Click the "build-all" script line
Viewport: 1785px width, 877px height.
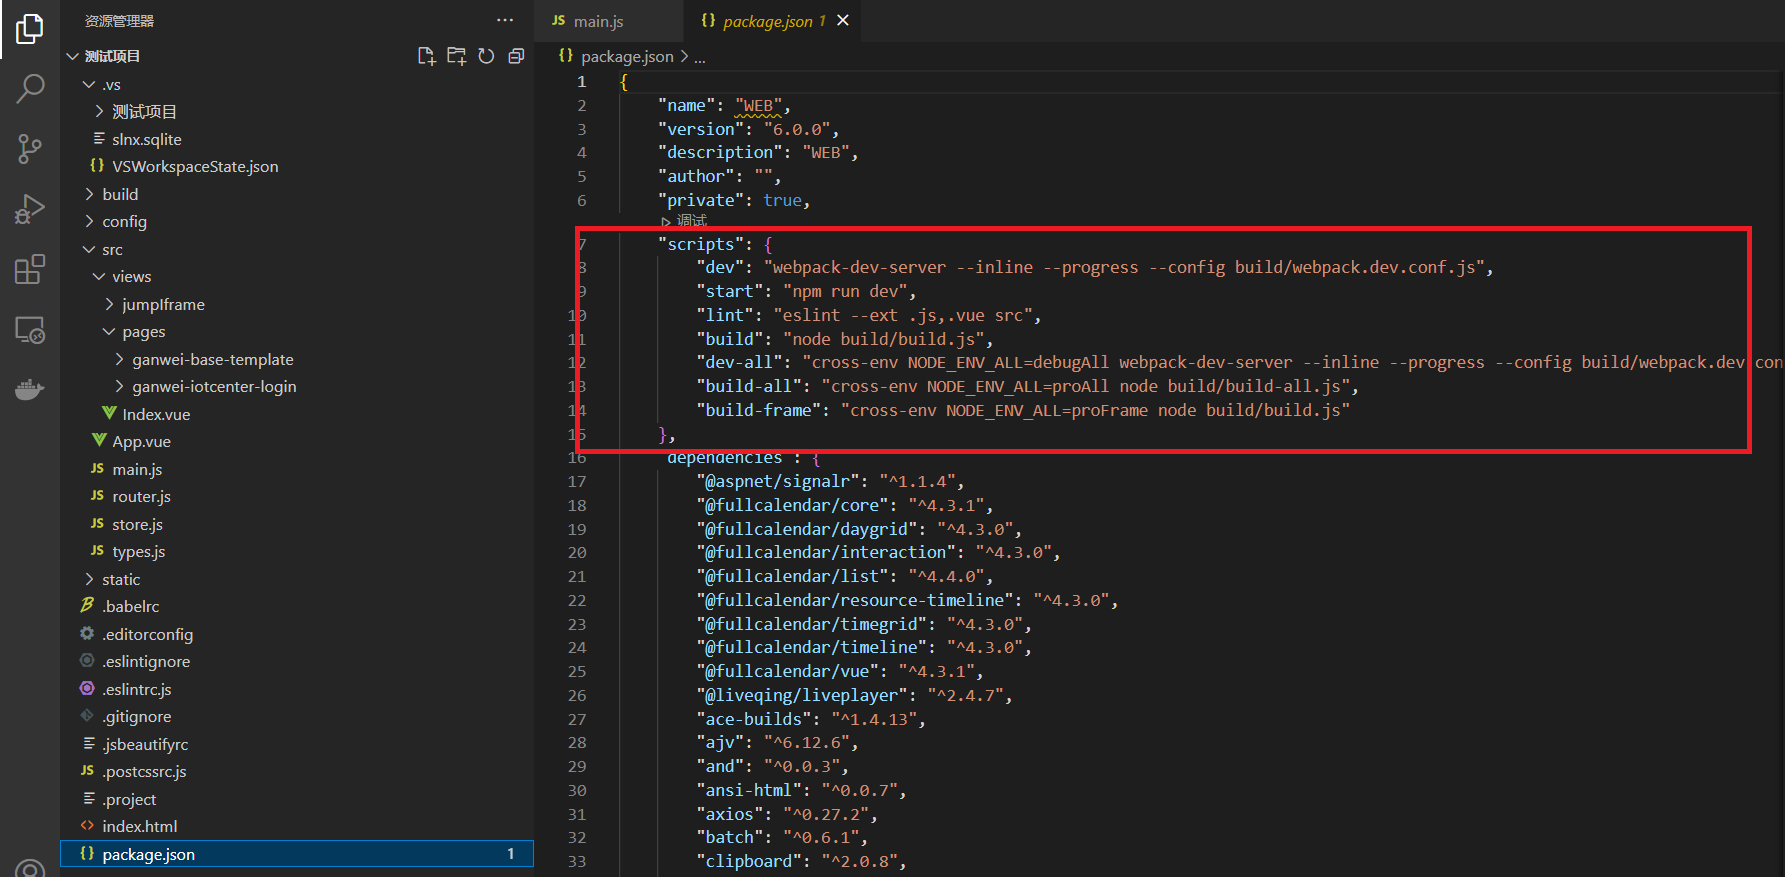point(1028,386)
